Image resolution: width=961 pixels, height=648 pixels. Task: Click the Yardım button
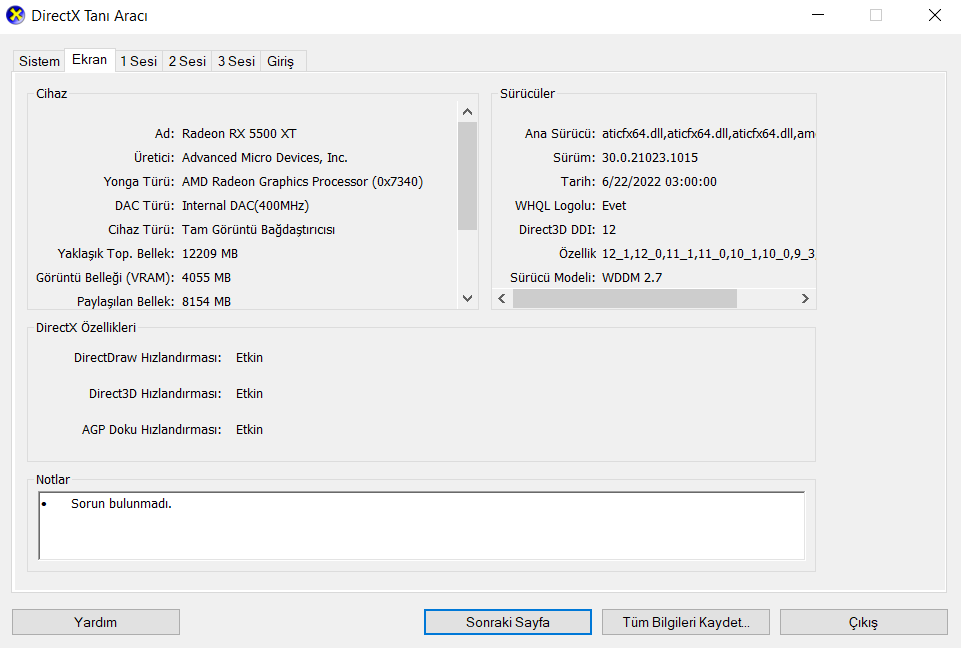coord(96,622)
